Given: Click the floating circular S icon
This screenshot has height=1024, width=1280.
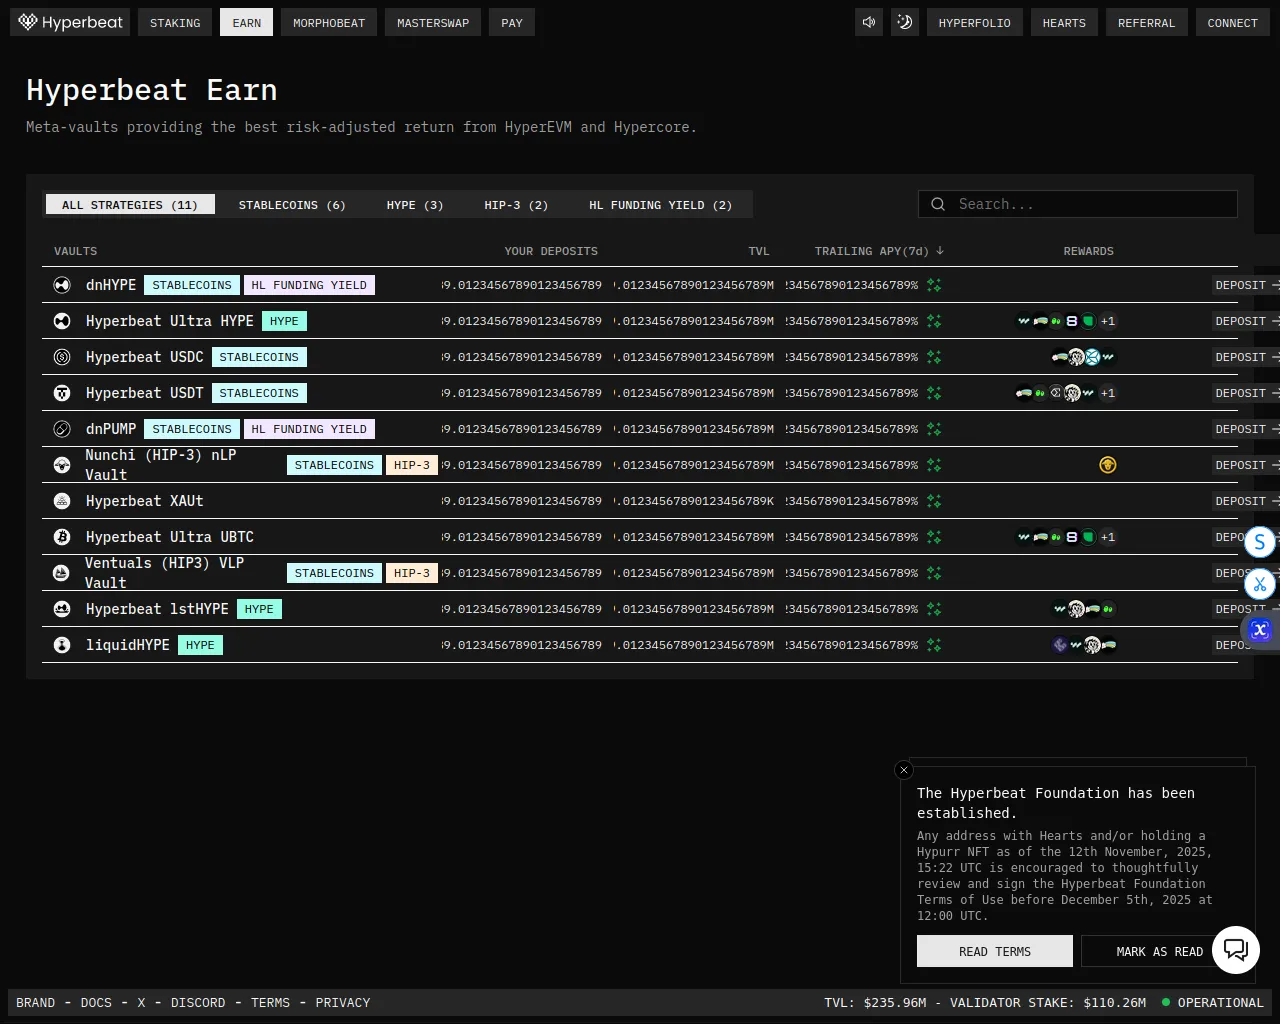Looking at the screenshot, I should coord(1260,542).
